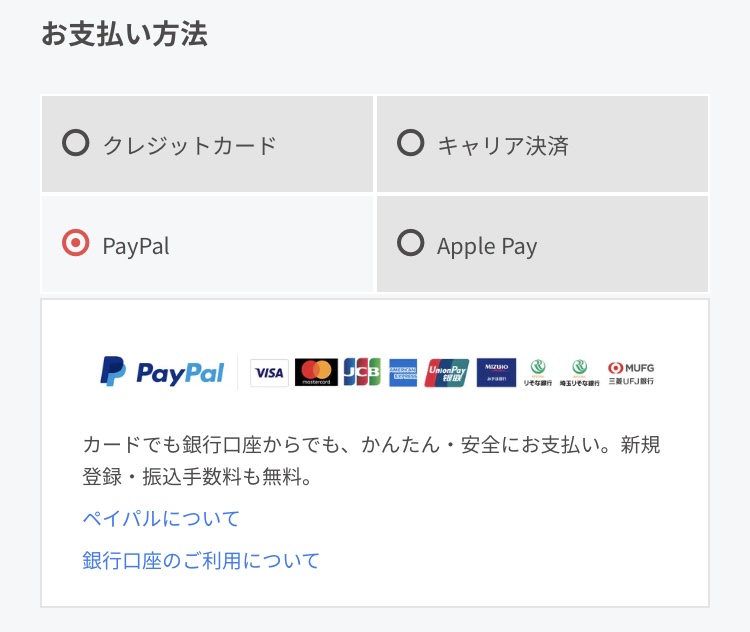Select the Apple Pay radio button
This screenshot has height=632, width=750.
[410, 243]
